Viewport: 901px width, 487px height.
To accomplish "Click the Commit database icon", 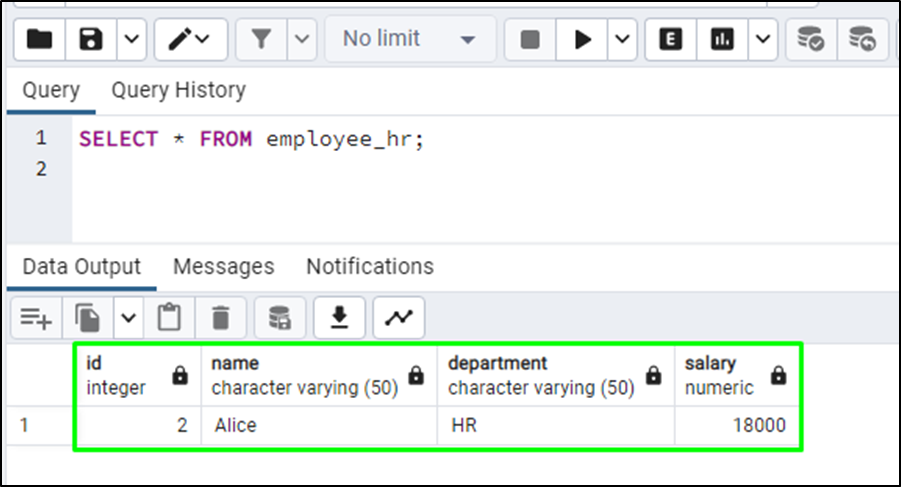I will coord(811,39).
